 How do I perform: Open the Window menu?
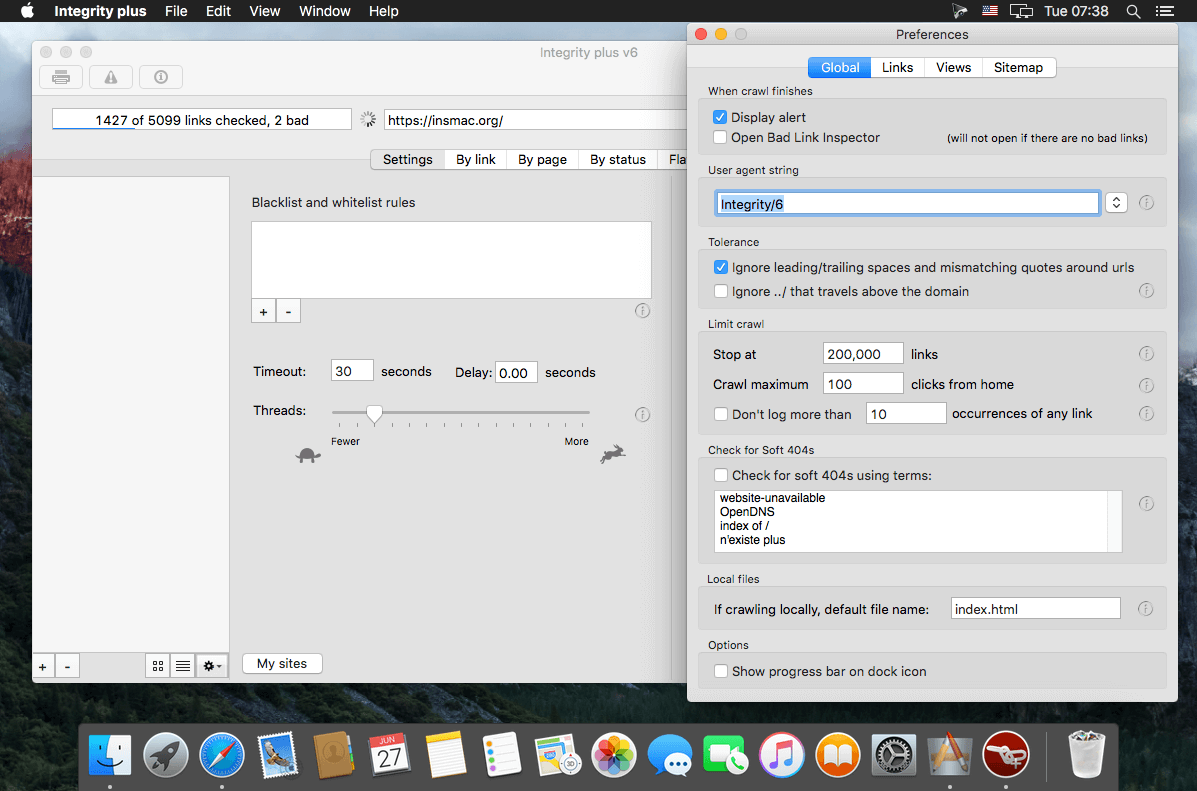(324, 11)
